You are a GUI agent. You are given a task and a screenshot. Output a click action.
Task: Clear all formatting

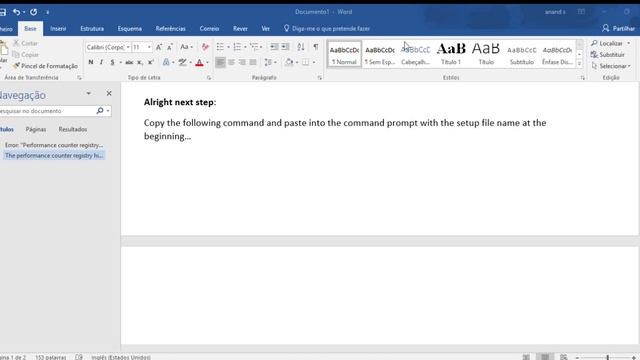[x=205, y=47]
